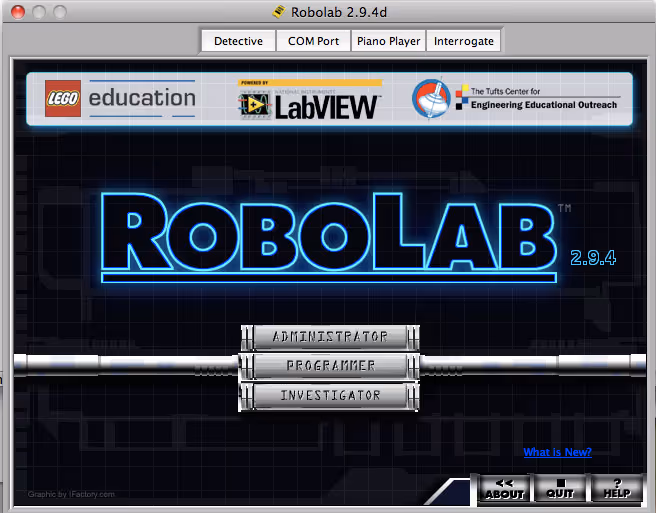The height and width of the screenshot is (513, 656).
Task: Open the COM Port settings
Action: 313,41
